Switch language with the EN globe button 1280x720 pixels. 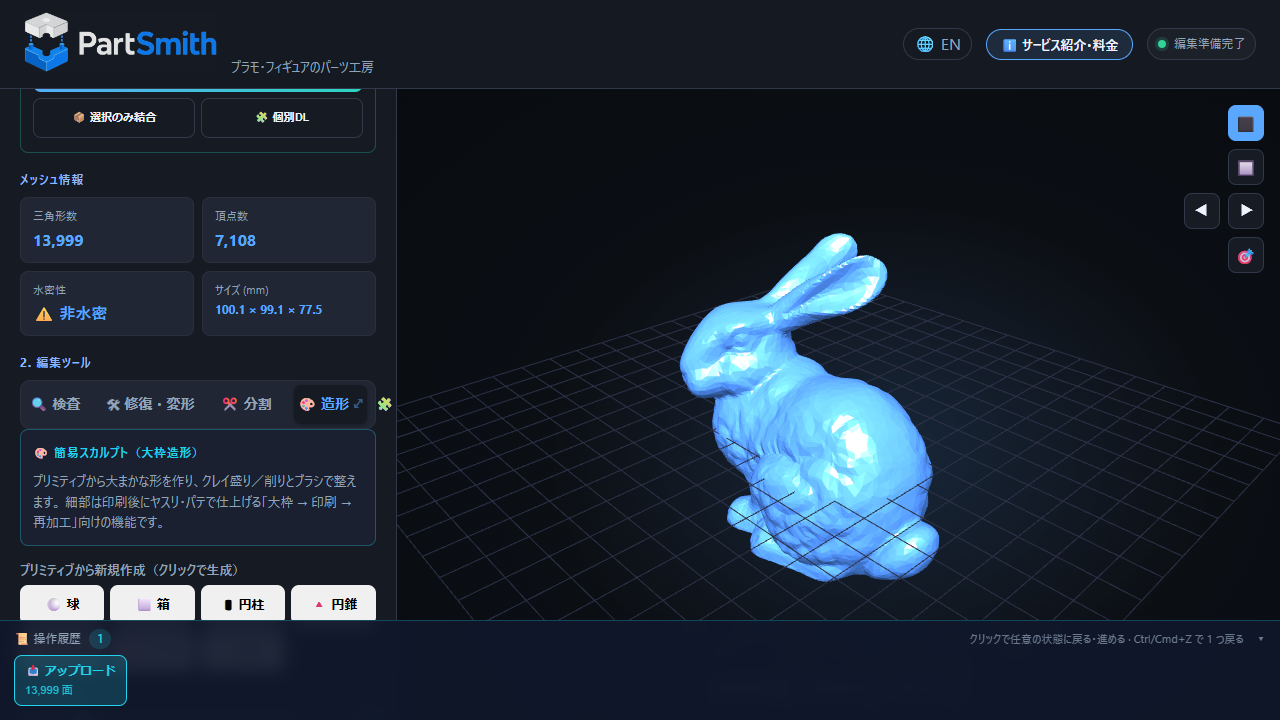pyautogui.click(x=937, y=44)
